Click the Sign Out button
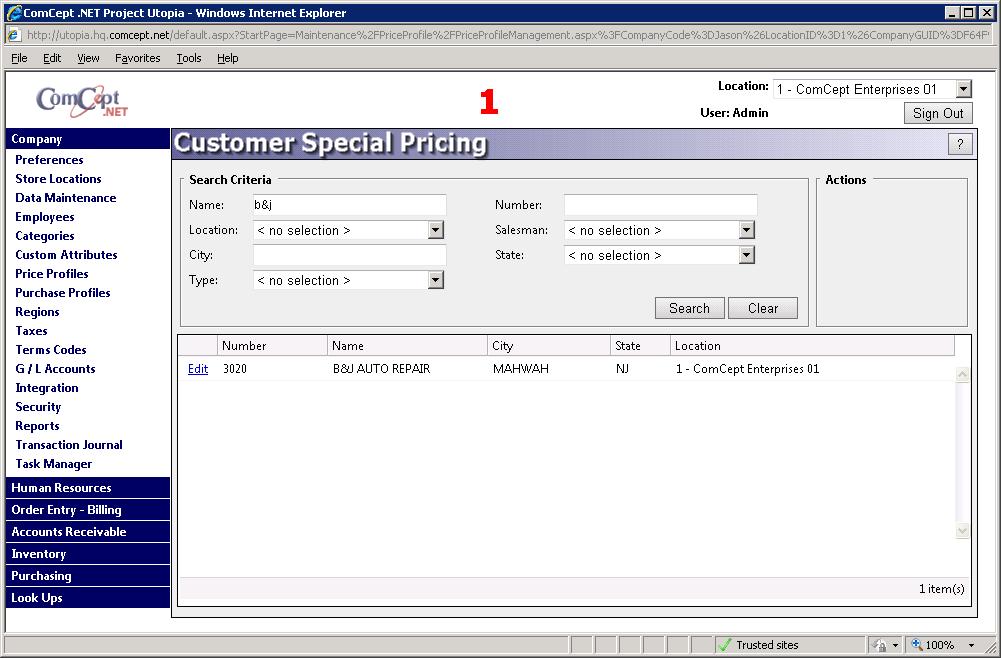The image size is (1001, 658). pos(938,113)
